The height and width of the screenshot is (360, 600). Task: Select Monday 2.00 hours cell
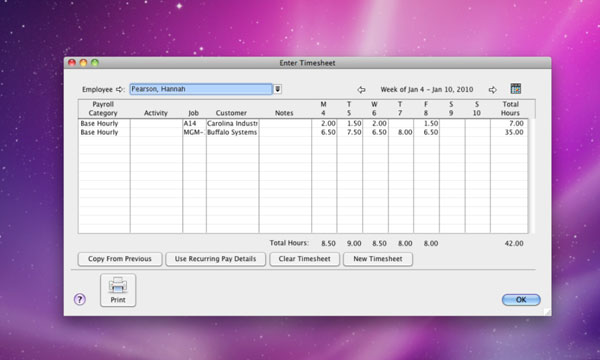click(324, 123)
